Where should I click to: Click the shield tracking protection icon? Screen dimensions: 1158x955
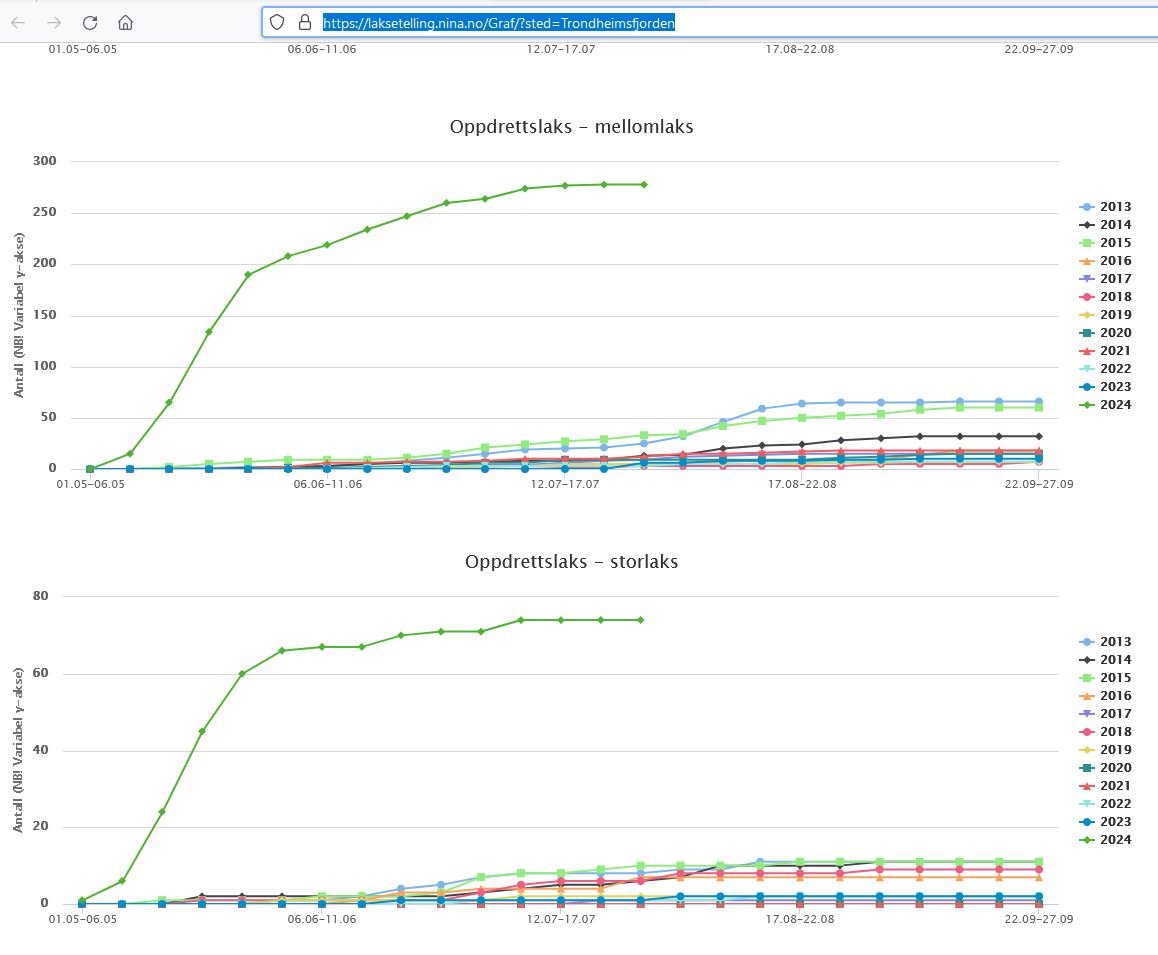click(x=279, y=22)
